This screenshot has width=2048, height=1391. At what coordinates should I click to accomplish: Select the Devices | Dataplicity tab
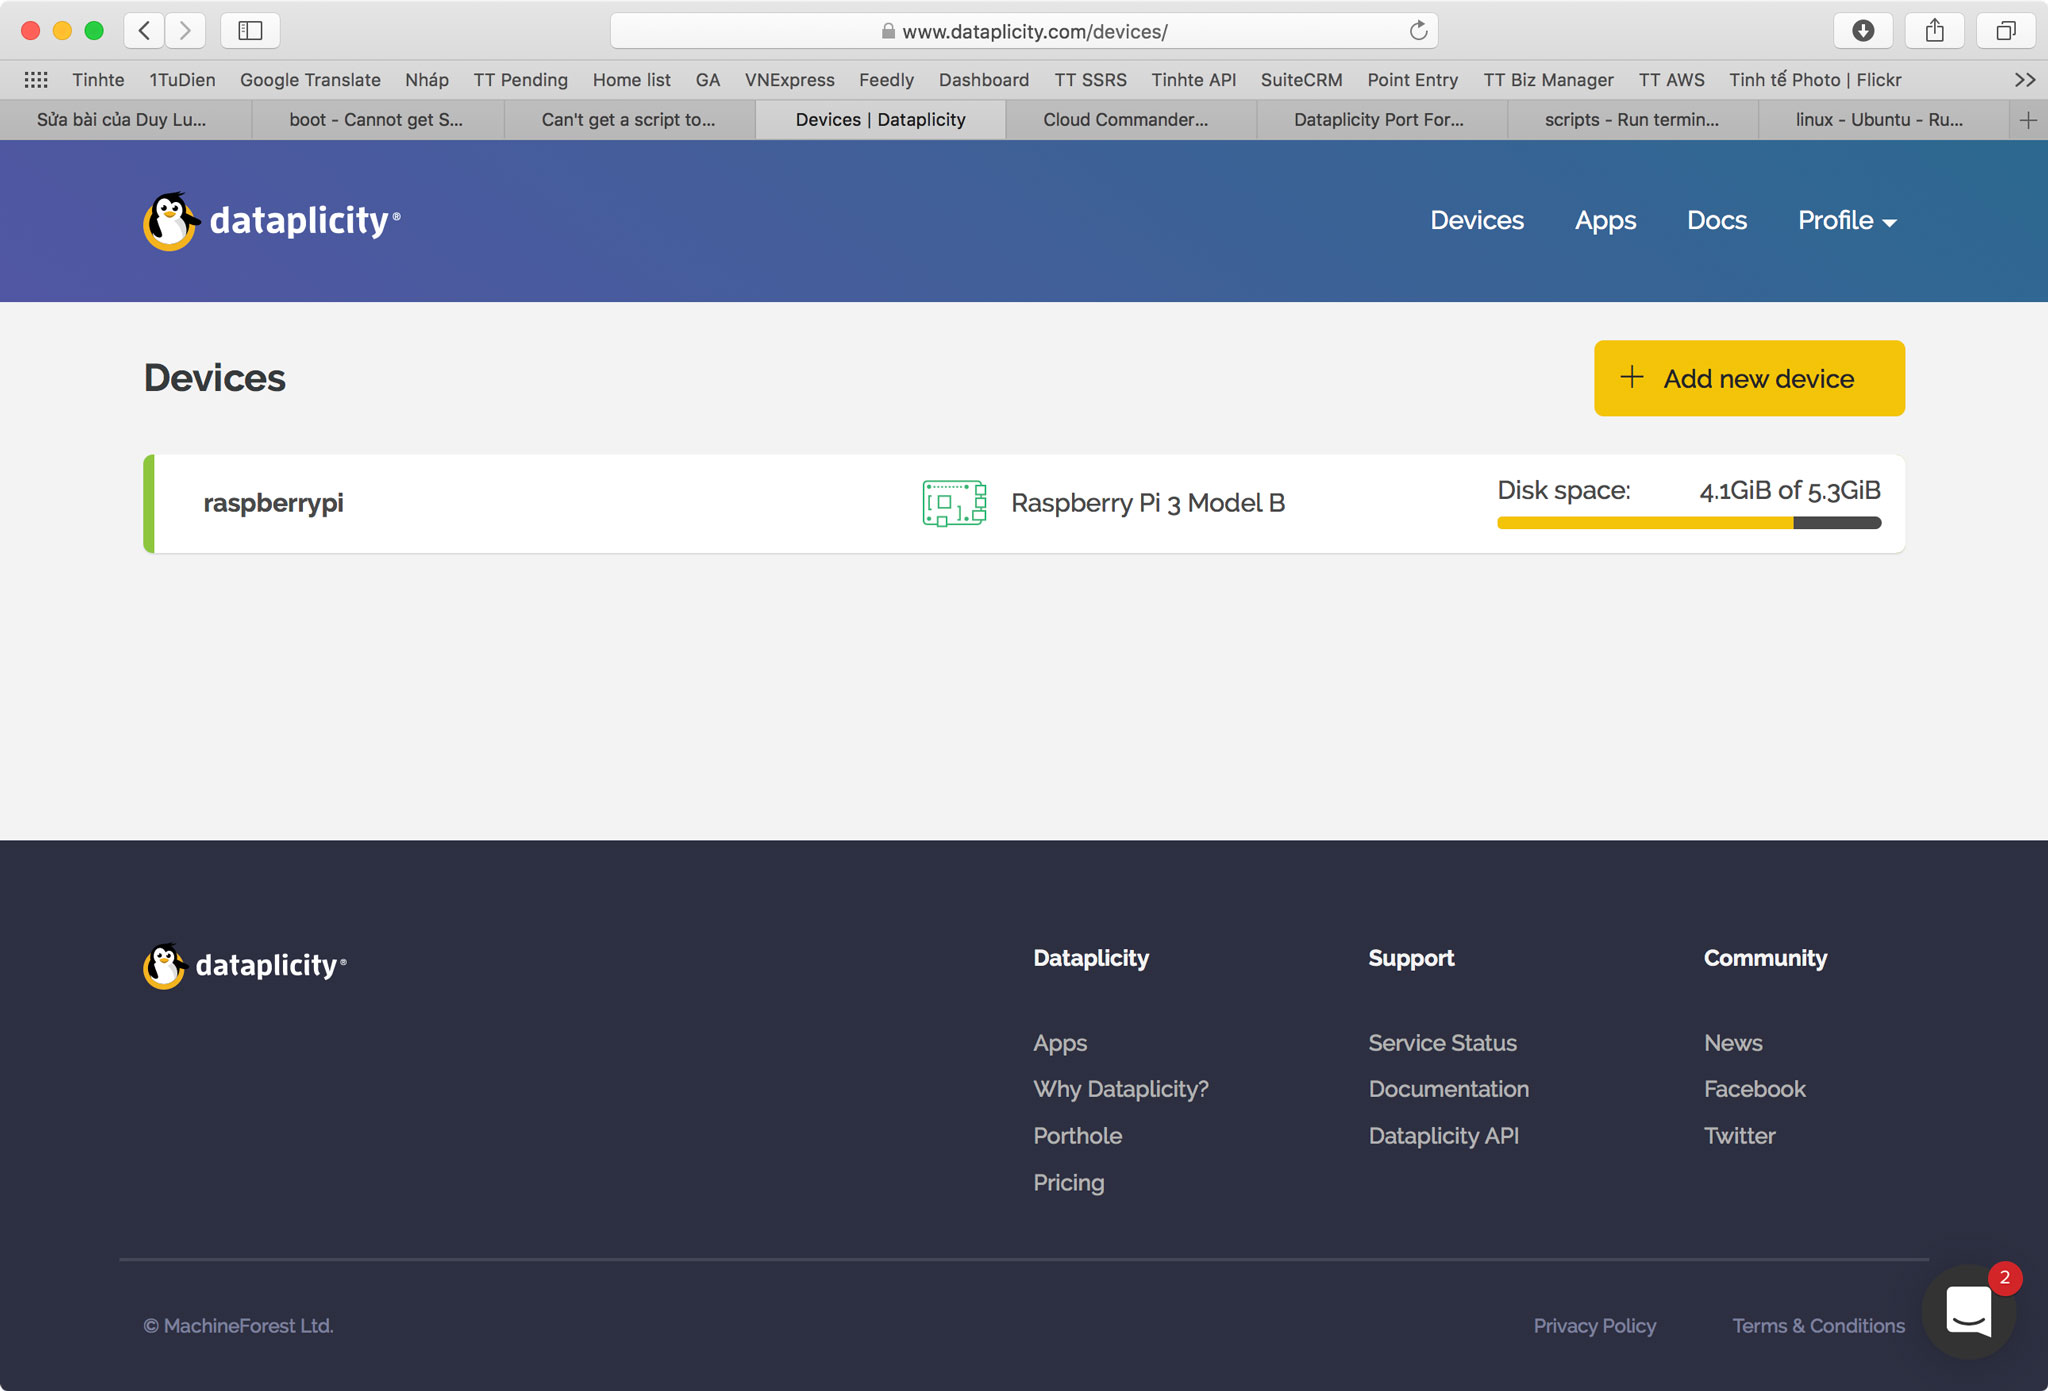tap(880, 120)
